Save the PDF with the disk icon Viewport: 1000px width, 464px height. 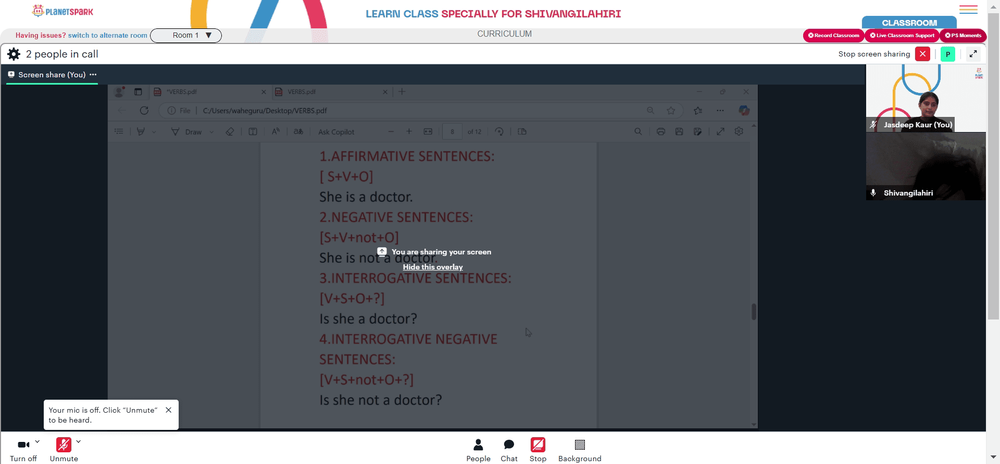[679, 132]
